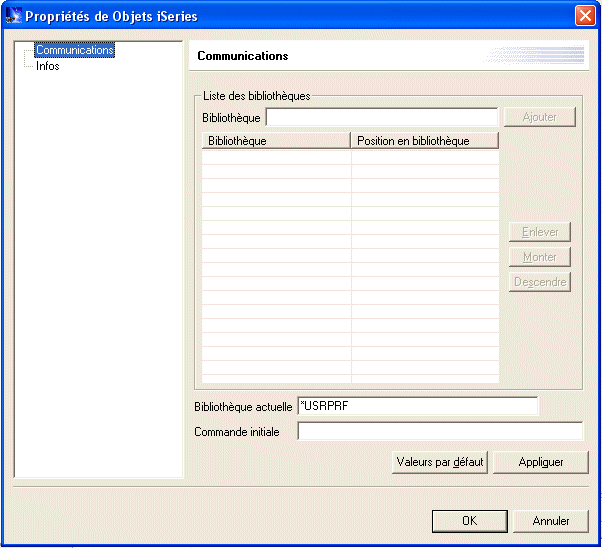This screenshot has width=602, height=548.
Task: Open the Infos tree item
Action: pos(47,66)
